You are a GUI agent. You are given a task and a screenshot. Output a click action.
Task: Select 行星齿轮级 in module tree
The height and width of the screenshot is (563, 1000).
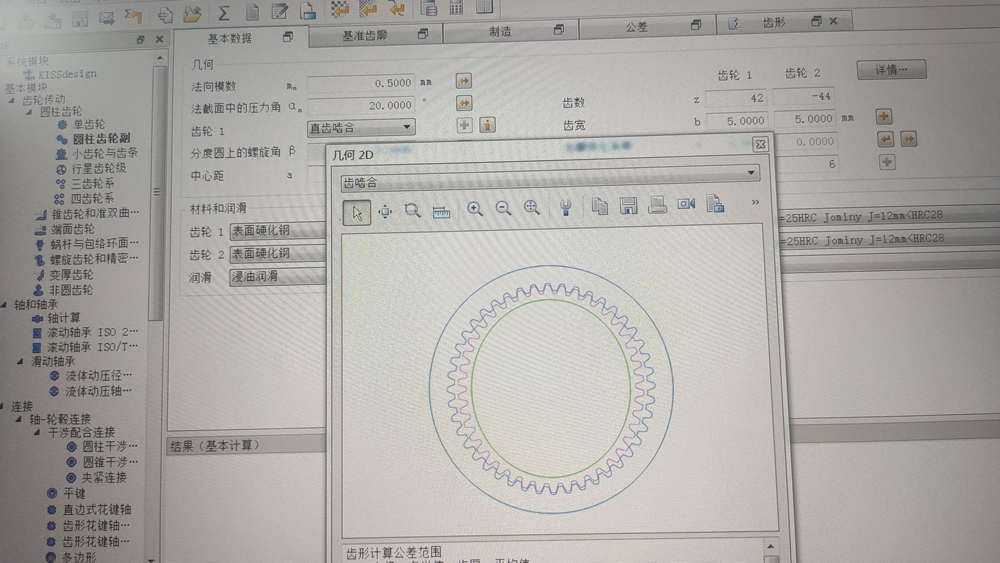coord(98,168)
